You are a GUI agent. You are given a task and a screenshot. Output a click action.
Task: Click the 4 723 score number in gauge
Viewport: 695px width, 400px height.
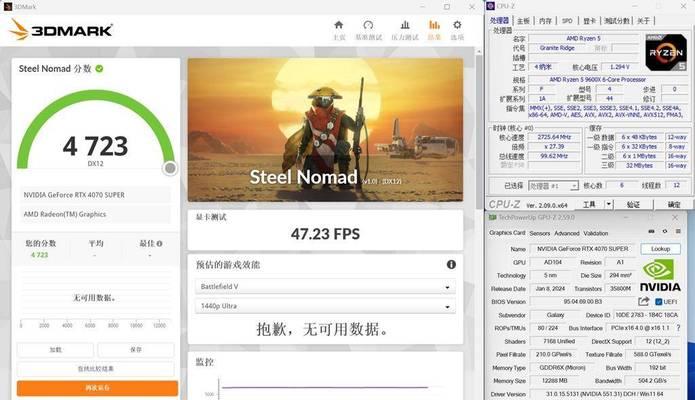(95, 146)
